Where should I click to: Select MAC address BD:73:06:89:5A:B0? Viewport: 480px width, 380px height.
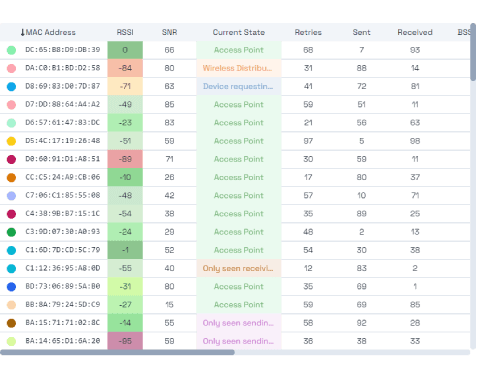63,286
